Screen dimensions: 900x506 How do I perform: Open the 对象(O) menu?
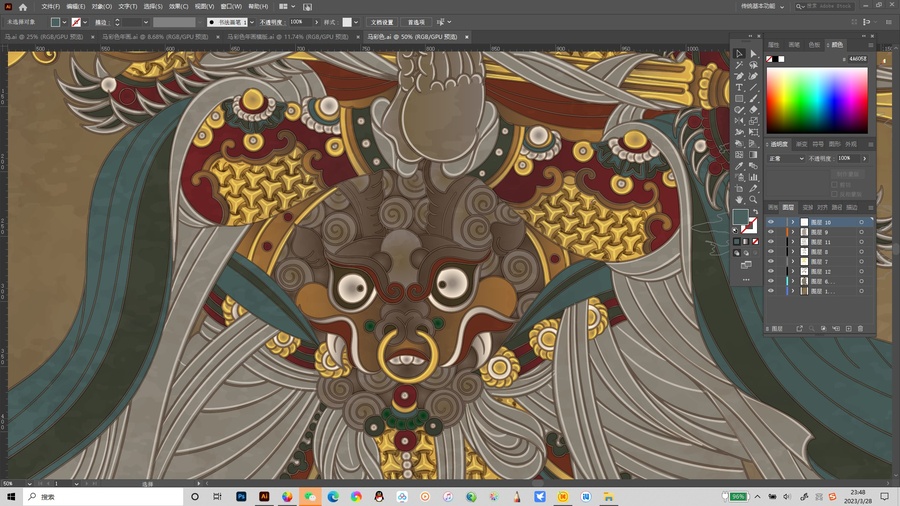[x=102, y=7]
